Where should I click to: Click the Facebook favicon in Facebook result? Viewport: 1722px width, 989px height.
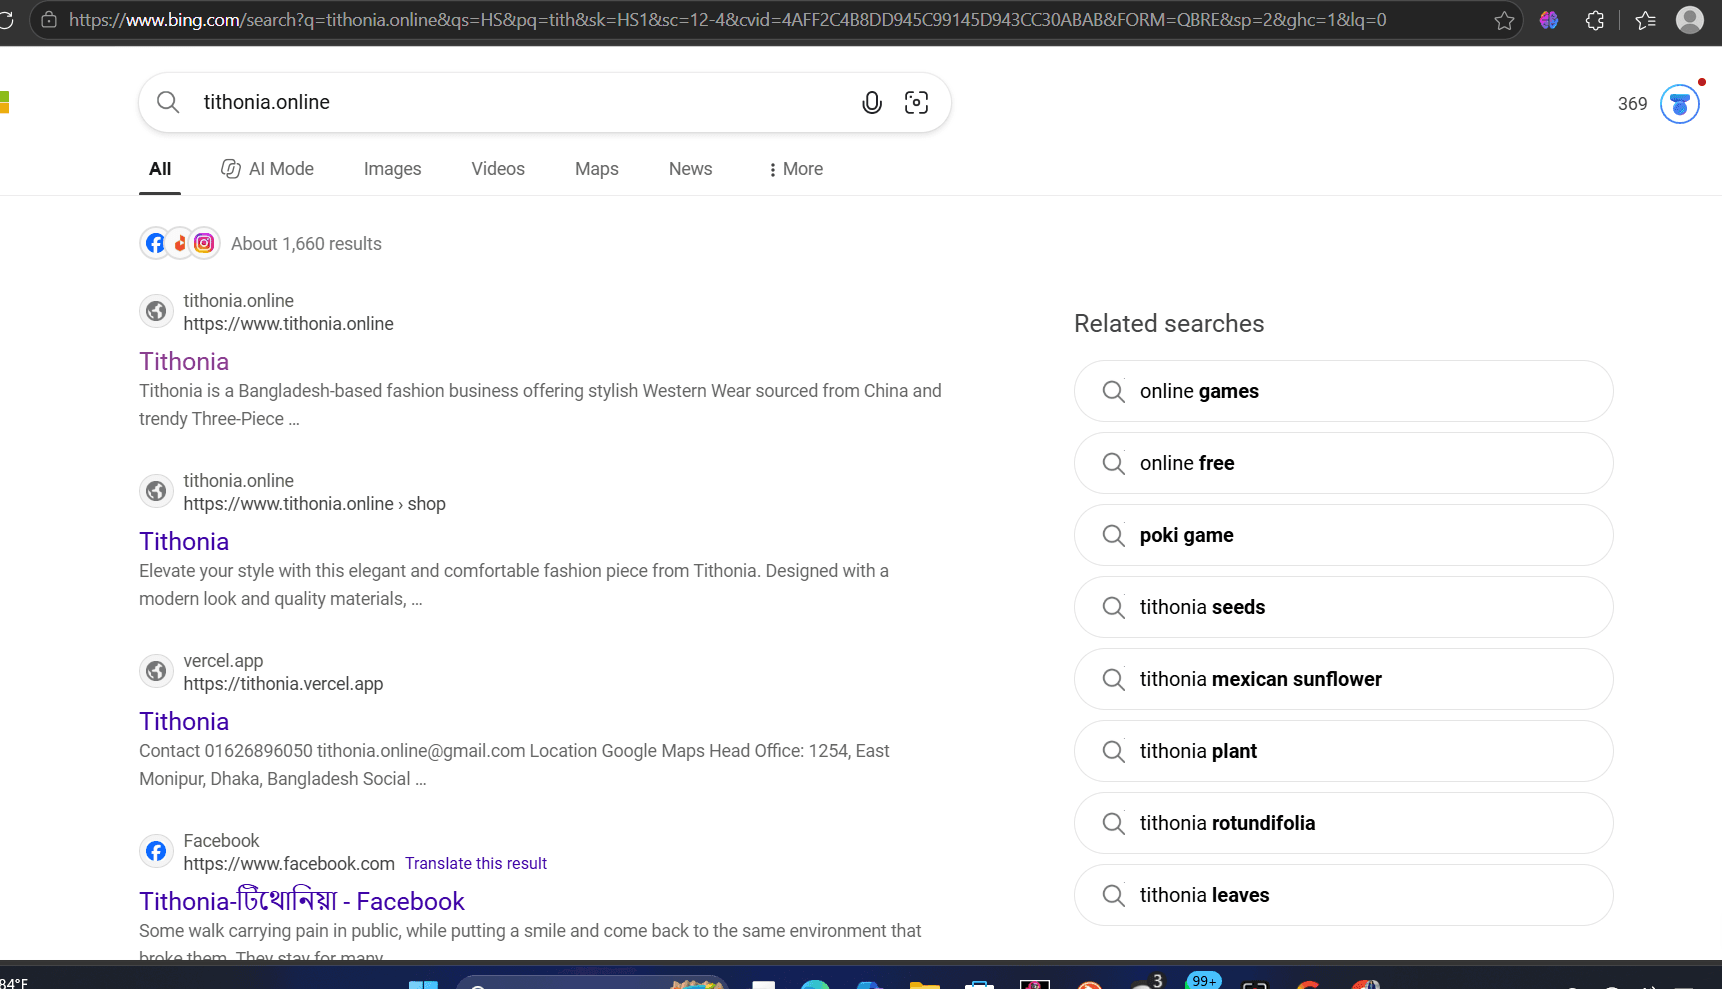[x=156, y=852]
